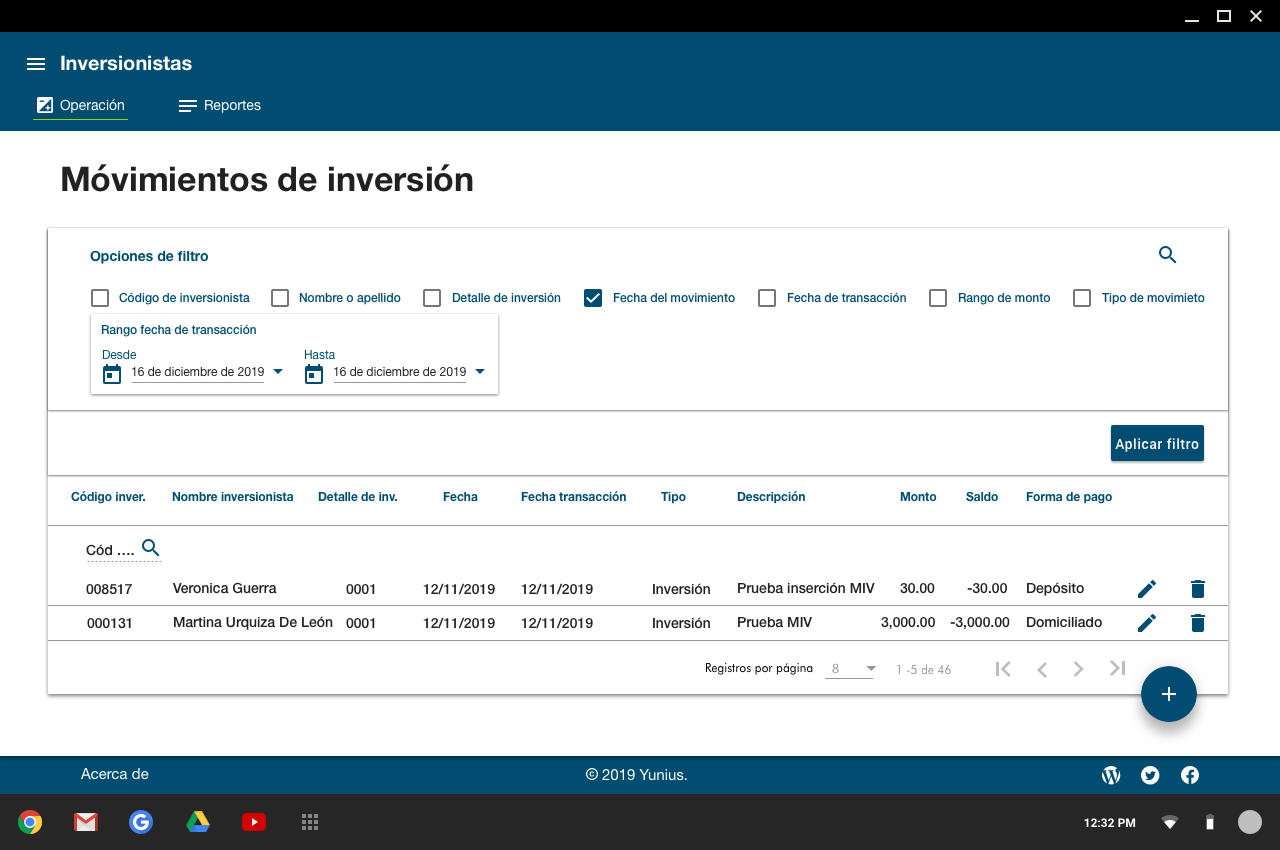Click the Acerca de footer link
The height and width of the screenshot is (850, 1280).
115,774
